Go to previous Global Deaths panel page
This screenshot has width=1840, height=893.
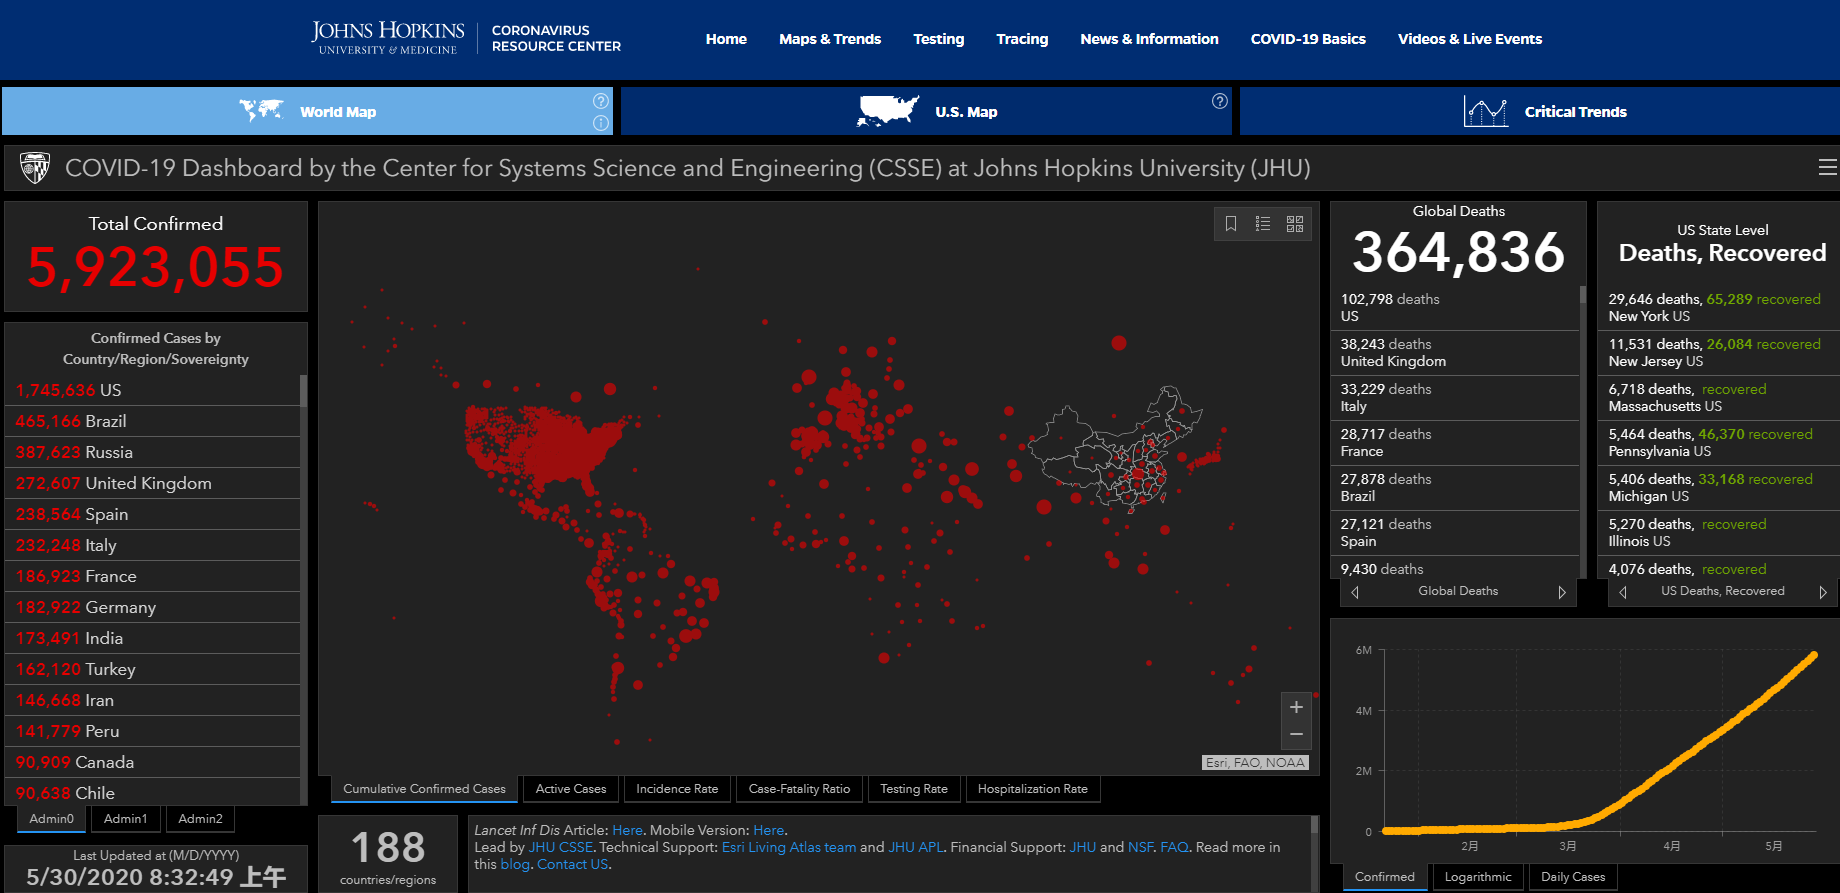(1355, 592)
